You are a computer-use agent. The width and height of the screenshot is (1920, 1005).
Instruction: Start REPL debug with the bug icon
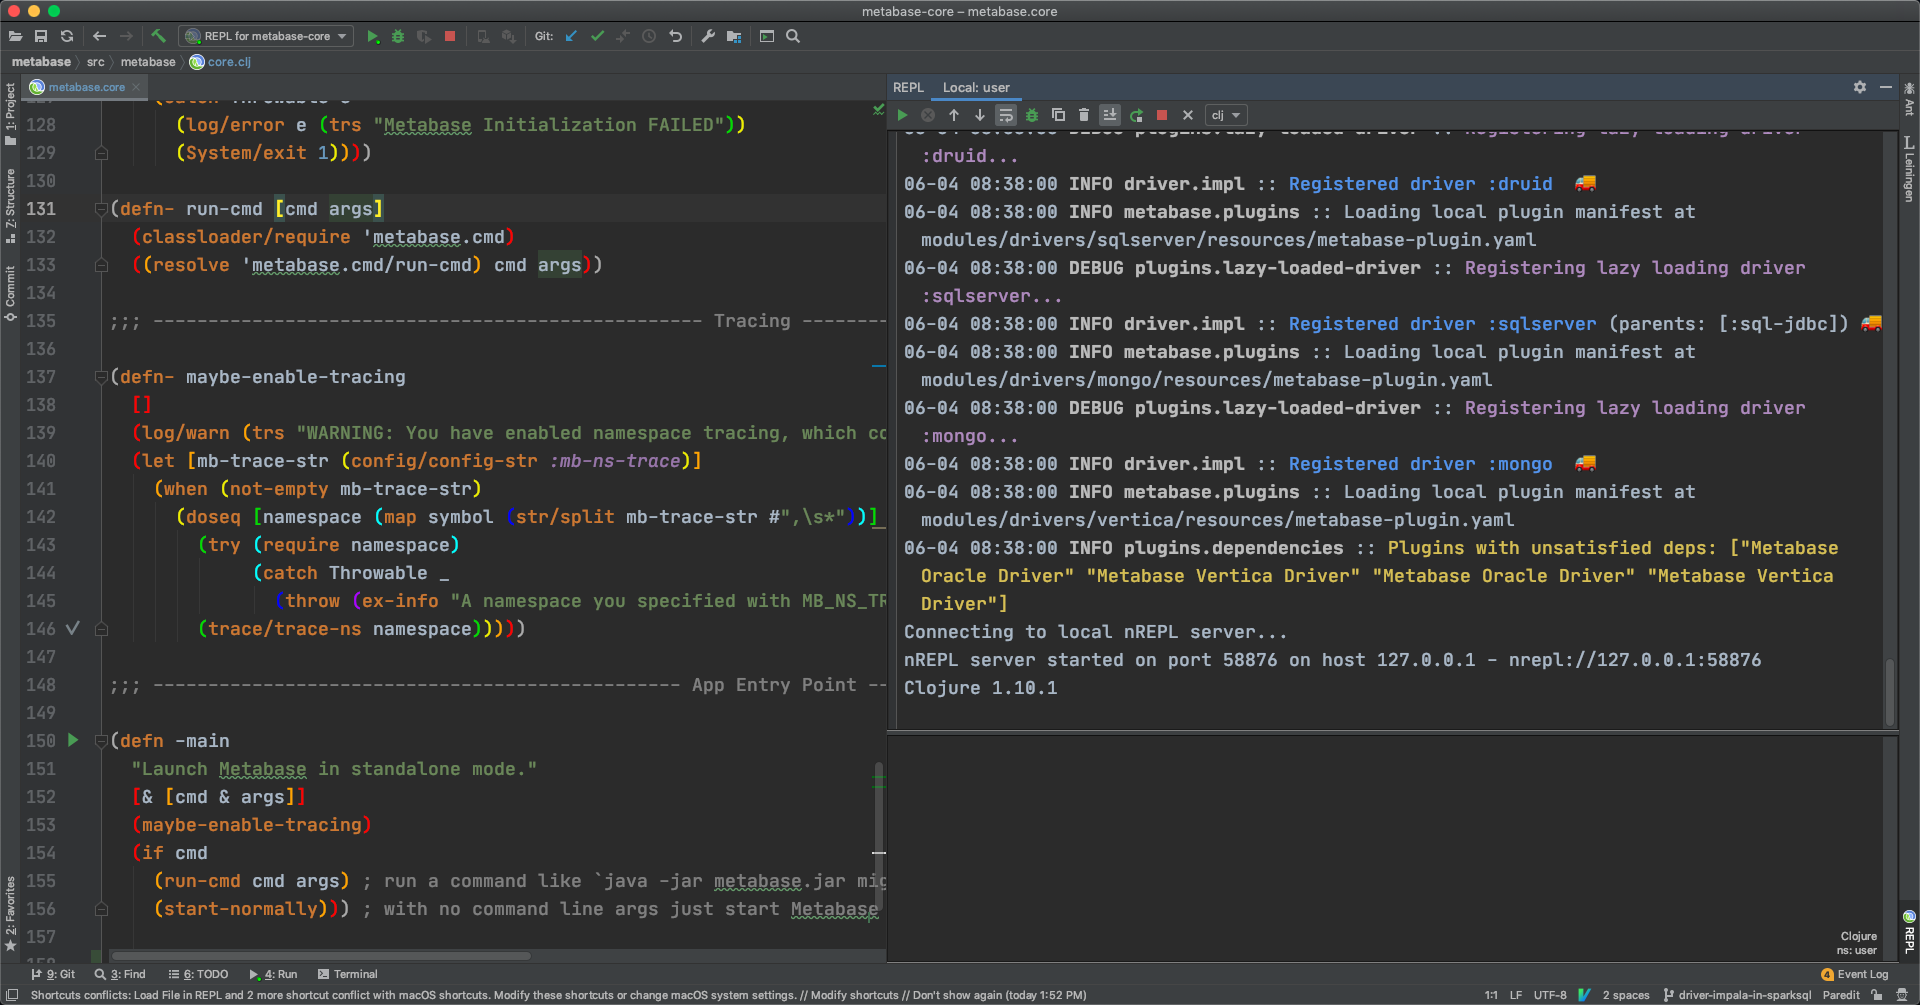[x=1032, y=115]
